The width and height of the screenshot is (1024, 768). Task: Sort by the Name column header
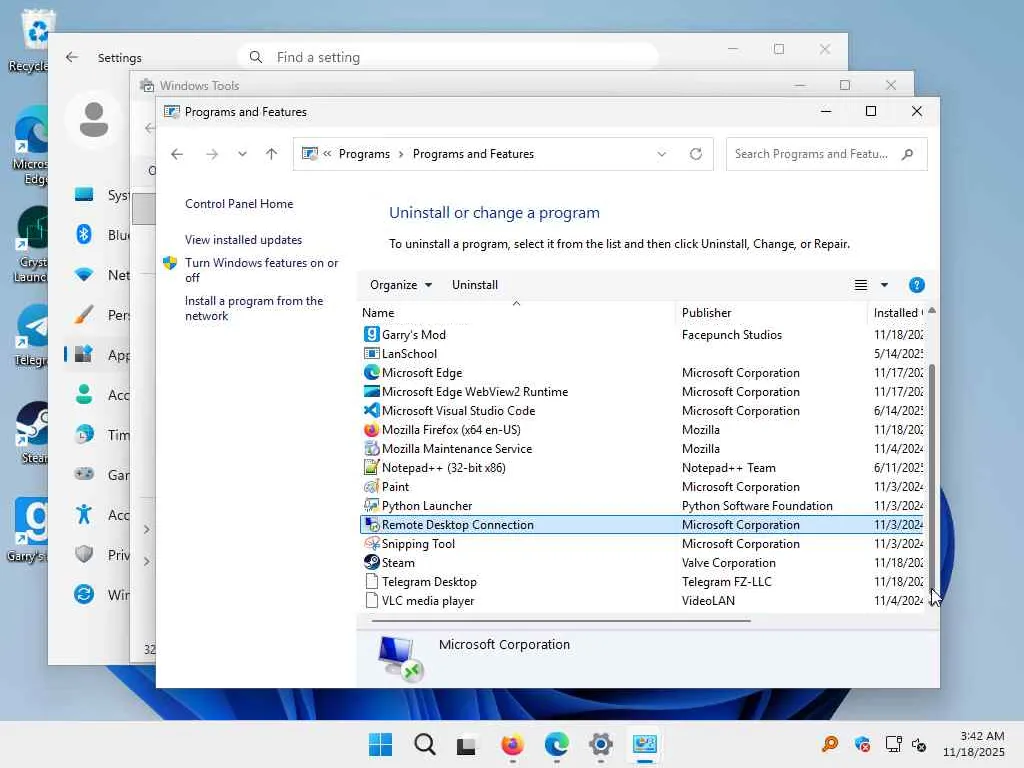[x=516, y=313]
